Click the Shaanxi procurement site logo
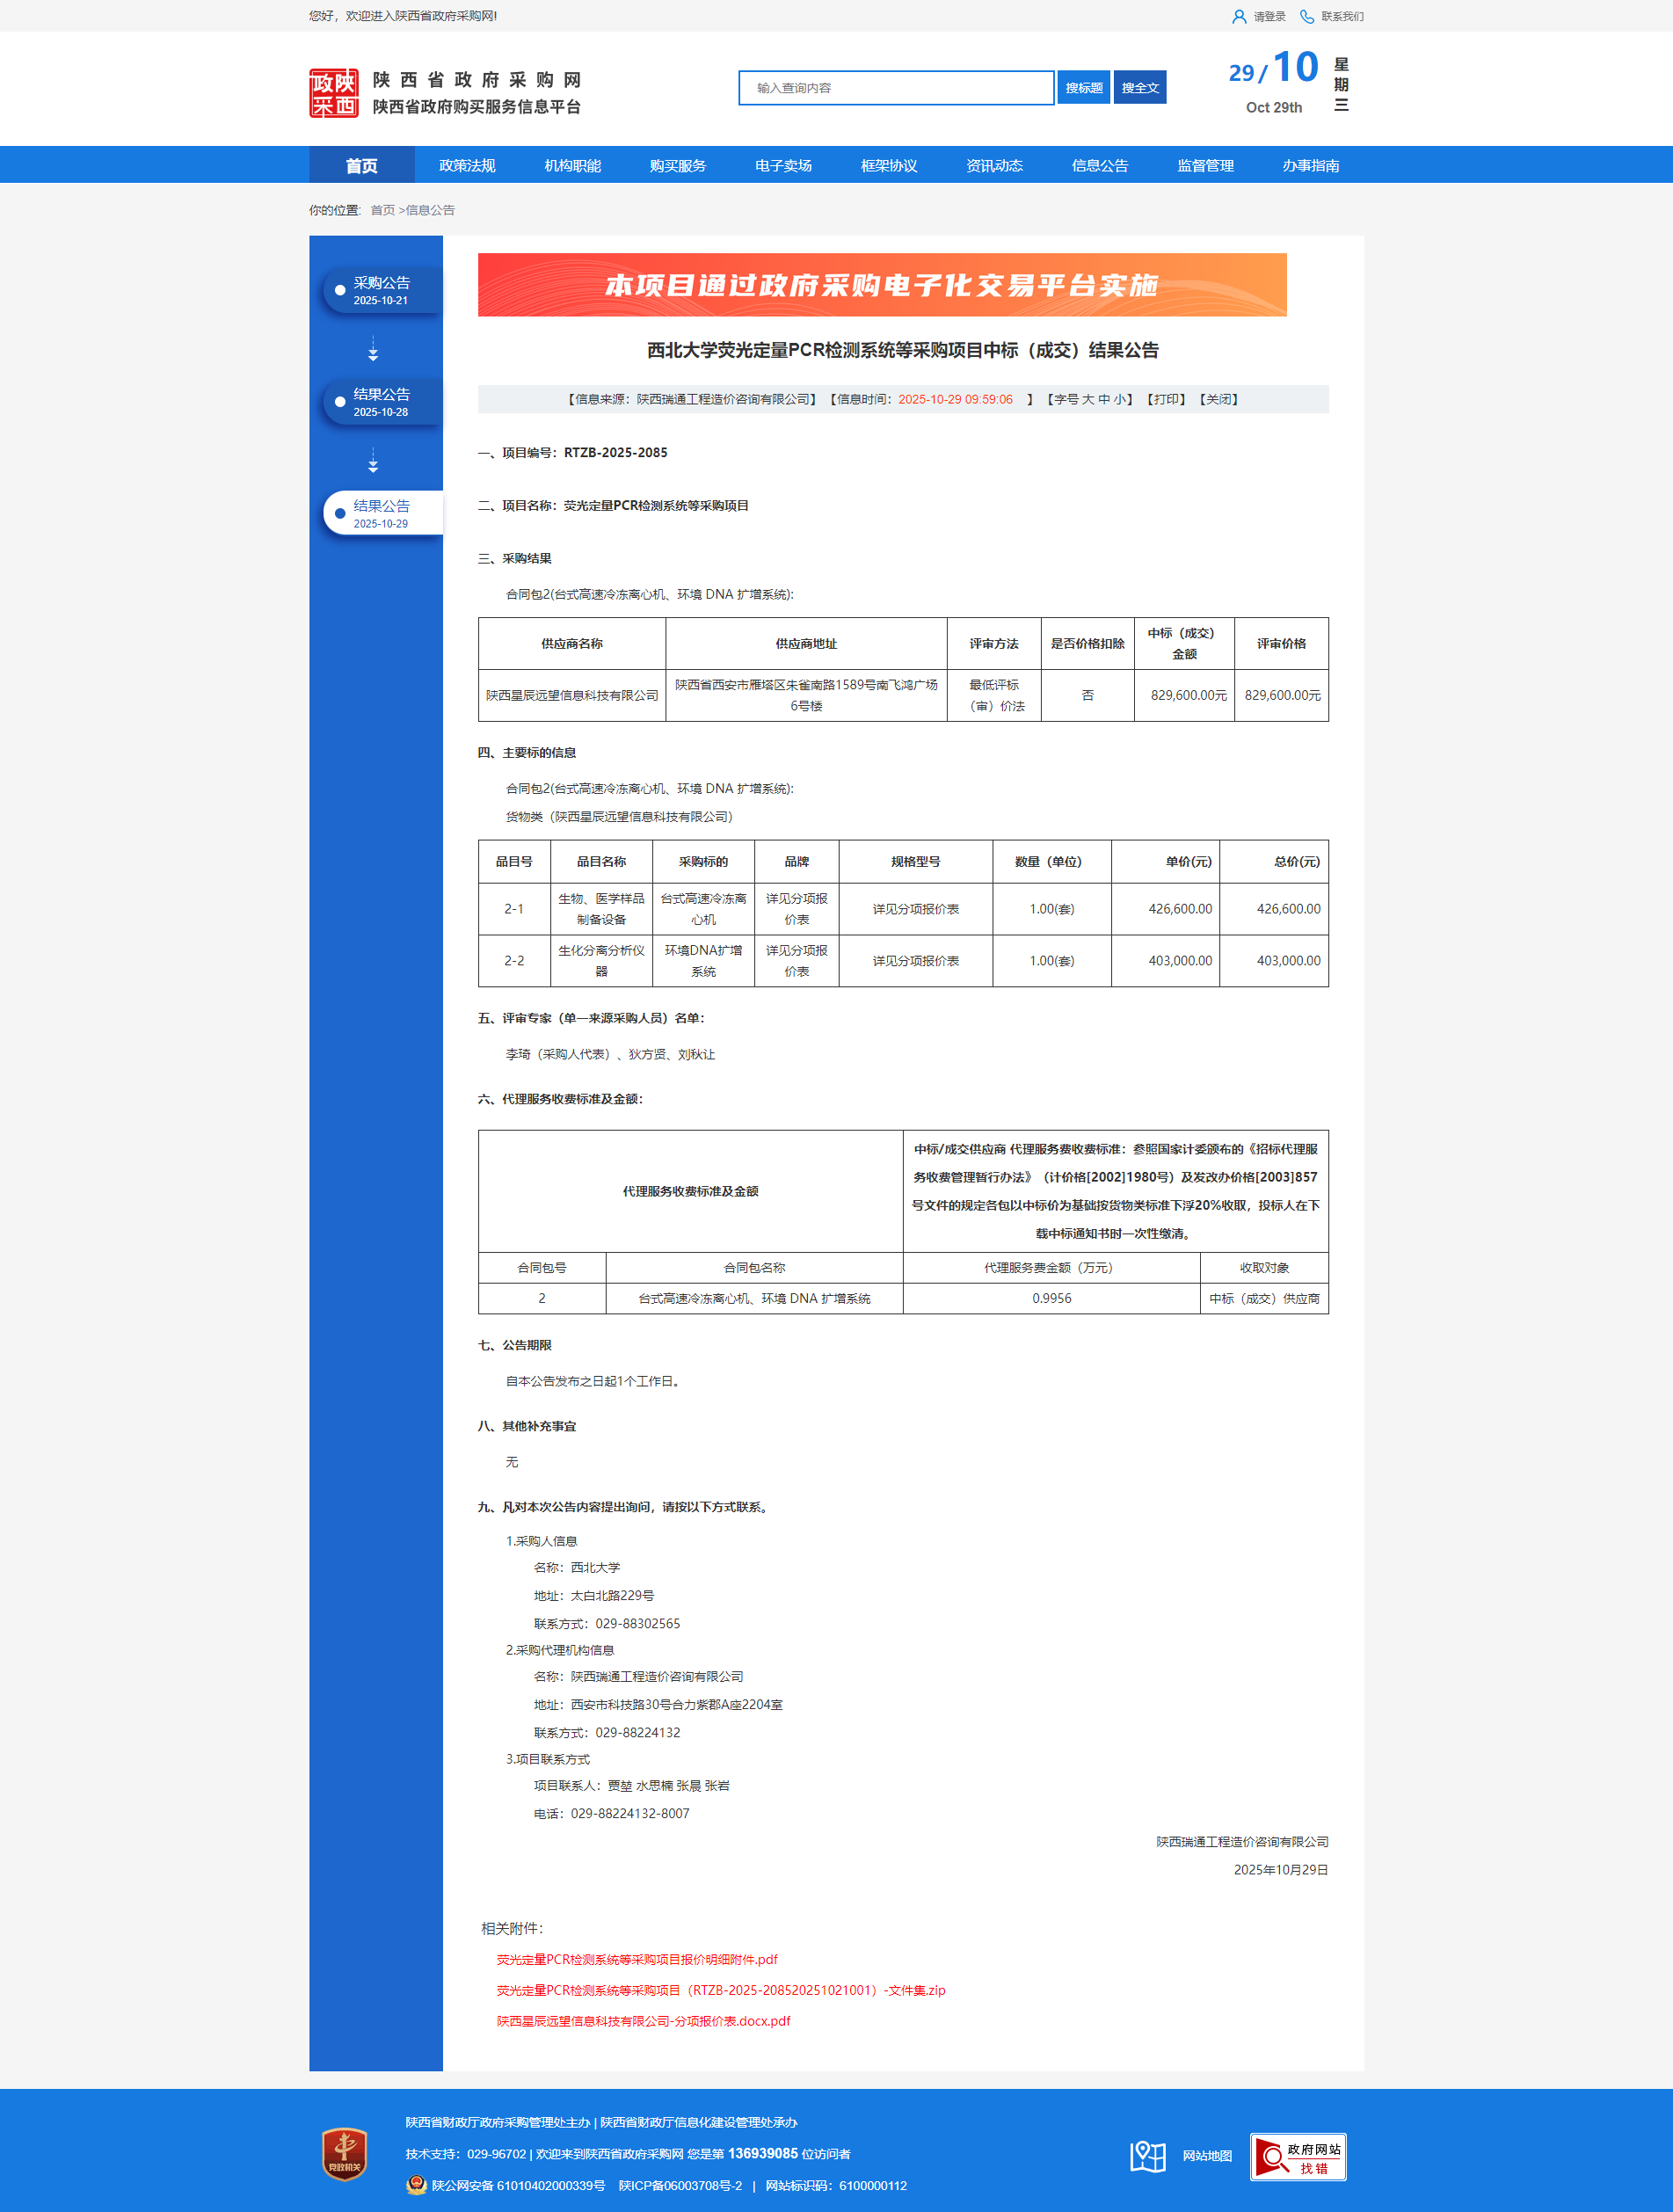Image resolution: width=1673 pixels, height=2212 pixels. [333, 93]
